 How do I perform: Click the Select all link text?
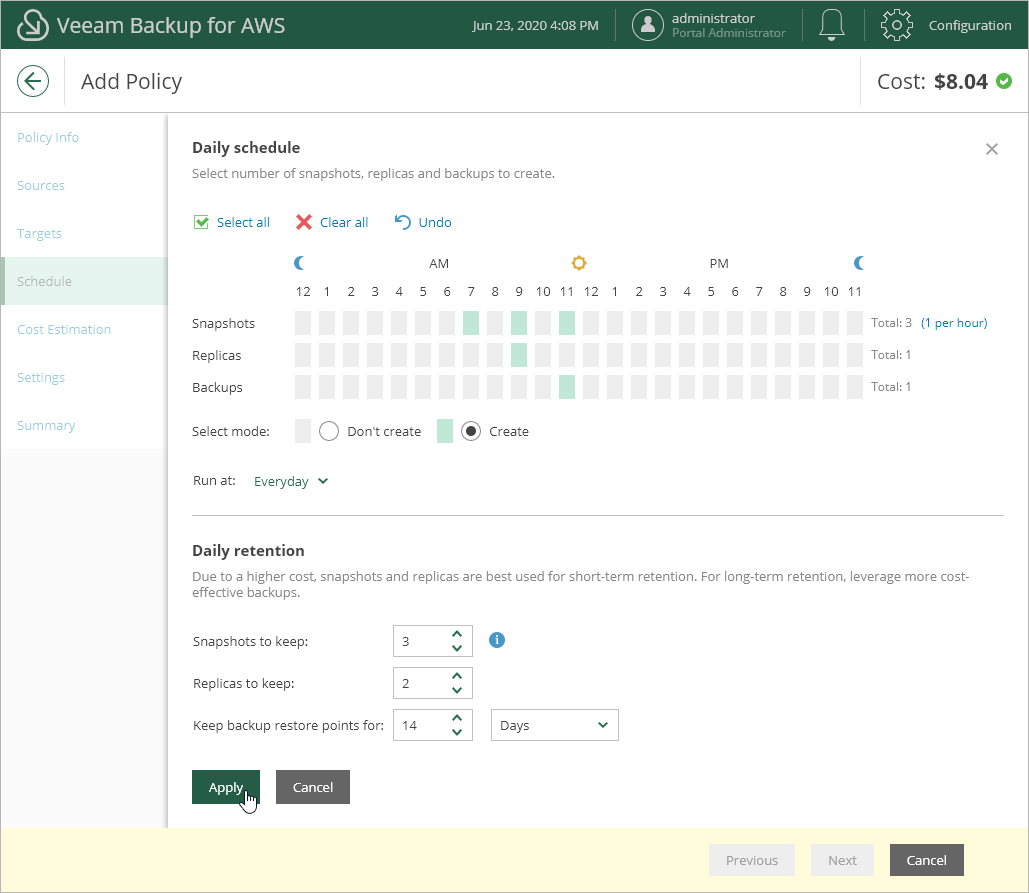point(243,222)
